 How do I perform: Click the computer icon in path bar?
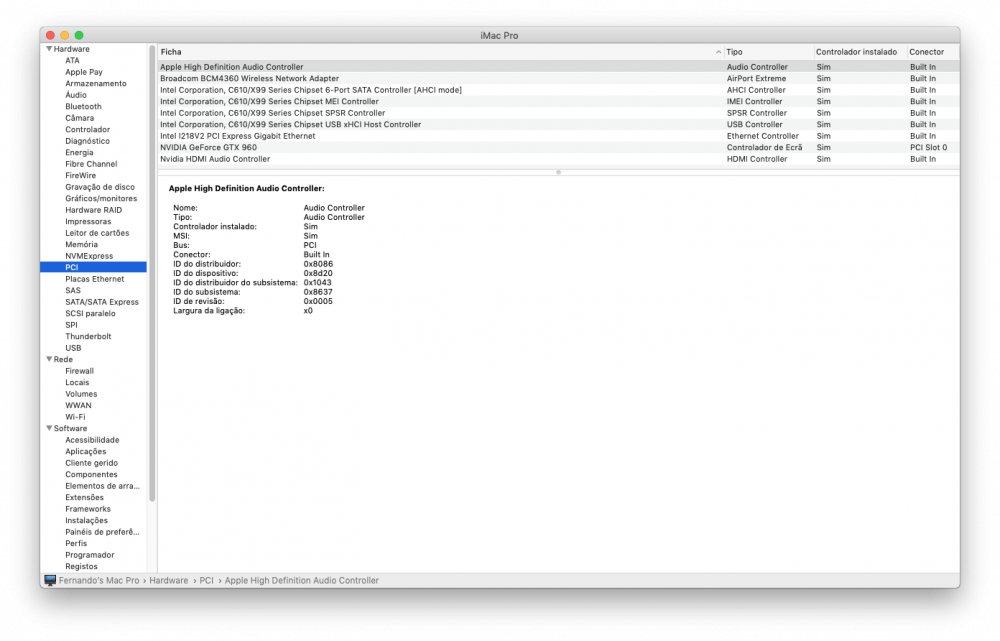pos(50,580)
